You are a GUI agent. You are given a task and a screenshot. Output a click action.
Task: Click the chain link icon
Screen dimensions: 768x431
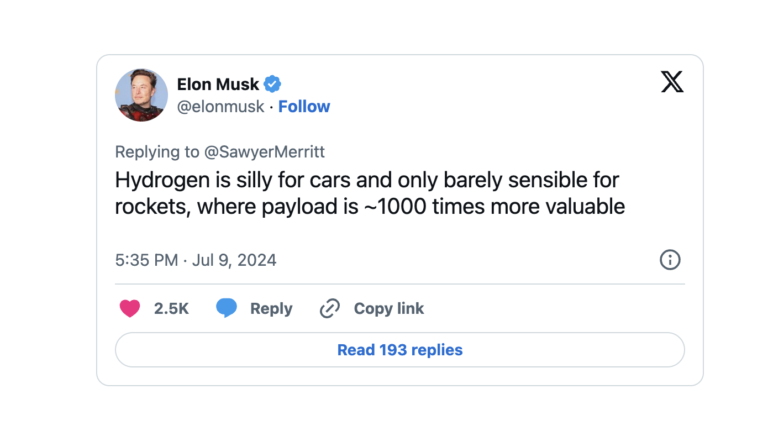[330, 308]
